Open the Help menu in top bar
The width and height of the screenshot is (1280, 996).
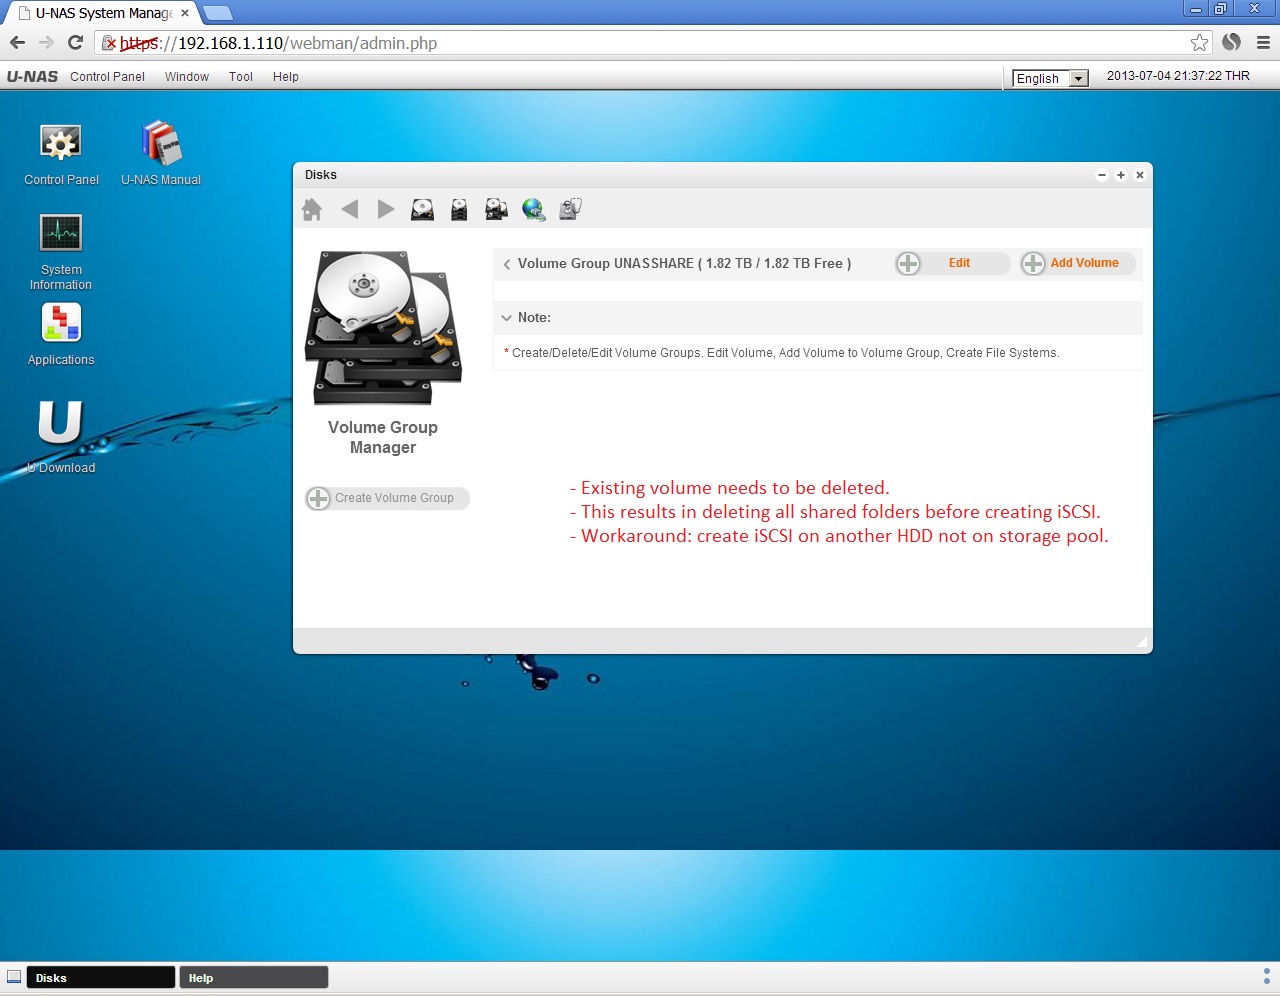(286, 77)
